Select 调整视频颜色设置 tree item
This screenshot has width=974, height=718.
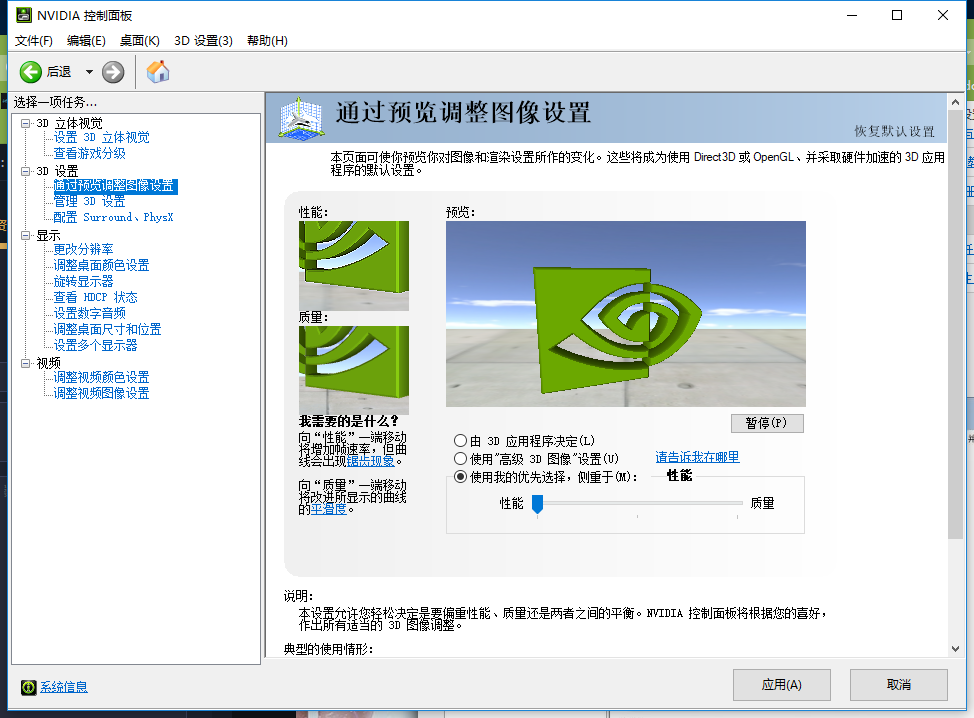pyautogui.click(x=101, y=378)
